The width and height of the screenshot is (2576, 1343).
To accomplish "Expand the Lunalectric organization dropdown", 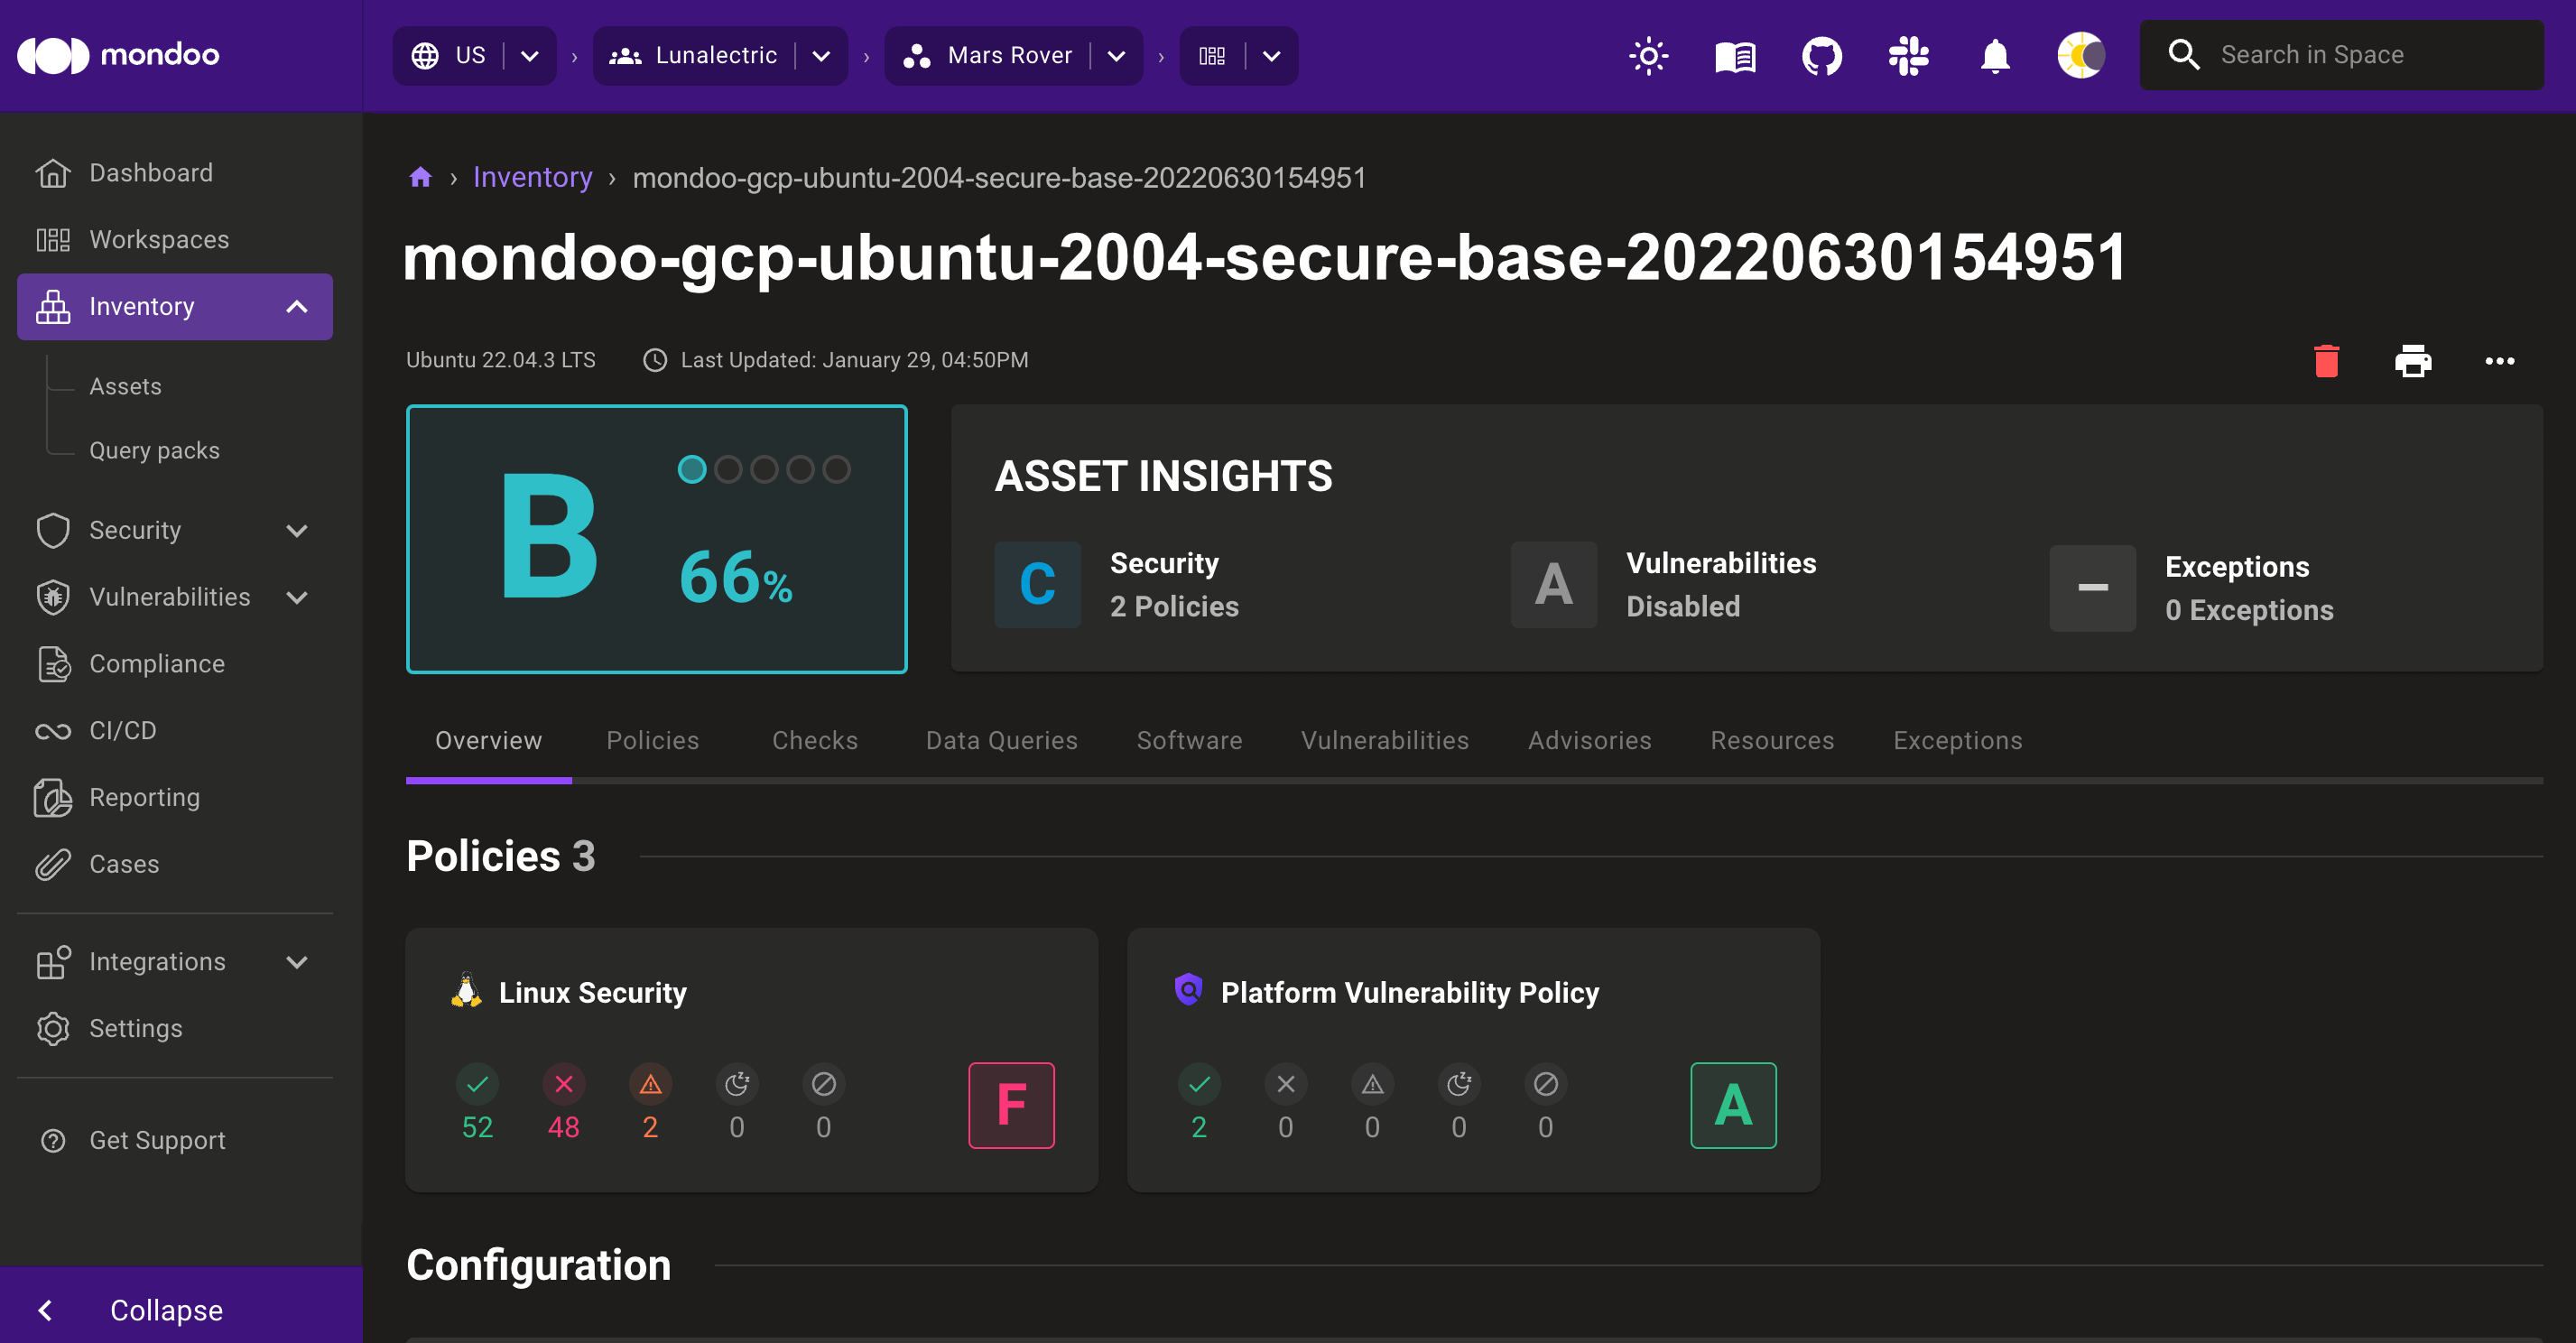I will [821, 54].
